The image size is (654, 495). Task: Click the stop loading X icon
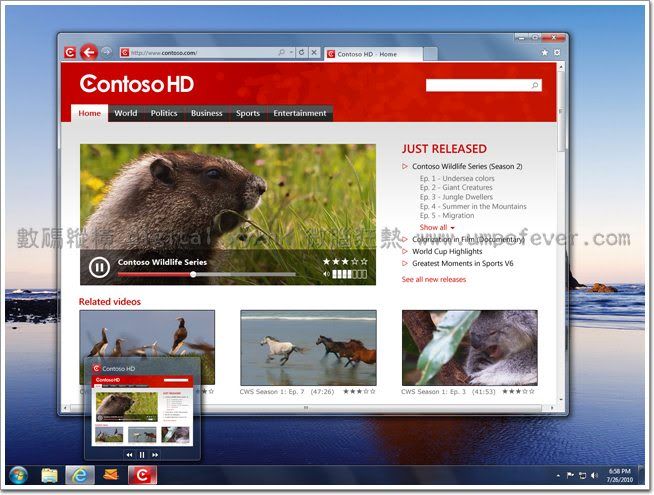(x=314, y=52)
